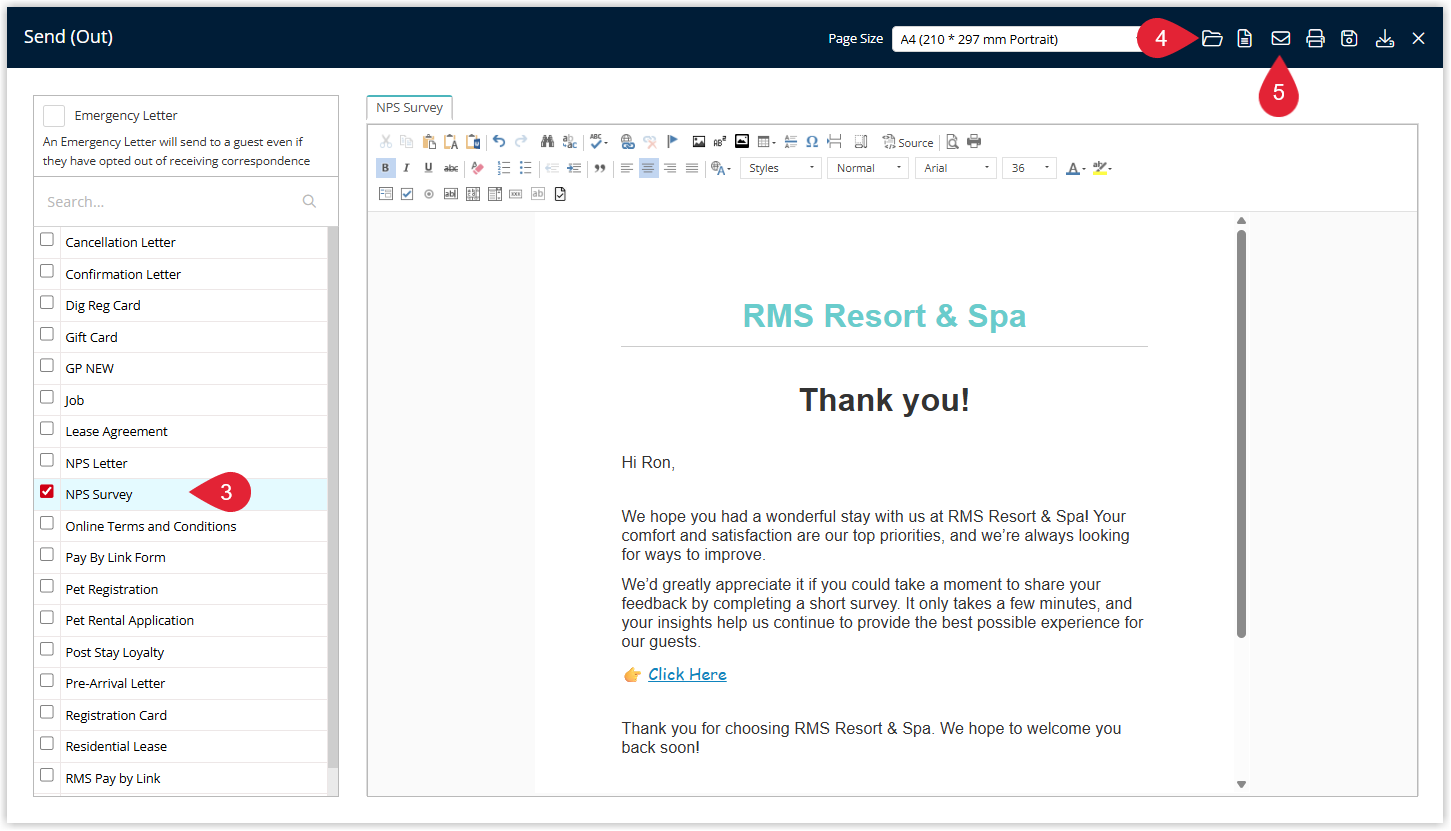Click the Block Quote icon
The width and height of the screenshot is (1451, 831).
[600, 168]
